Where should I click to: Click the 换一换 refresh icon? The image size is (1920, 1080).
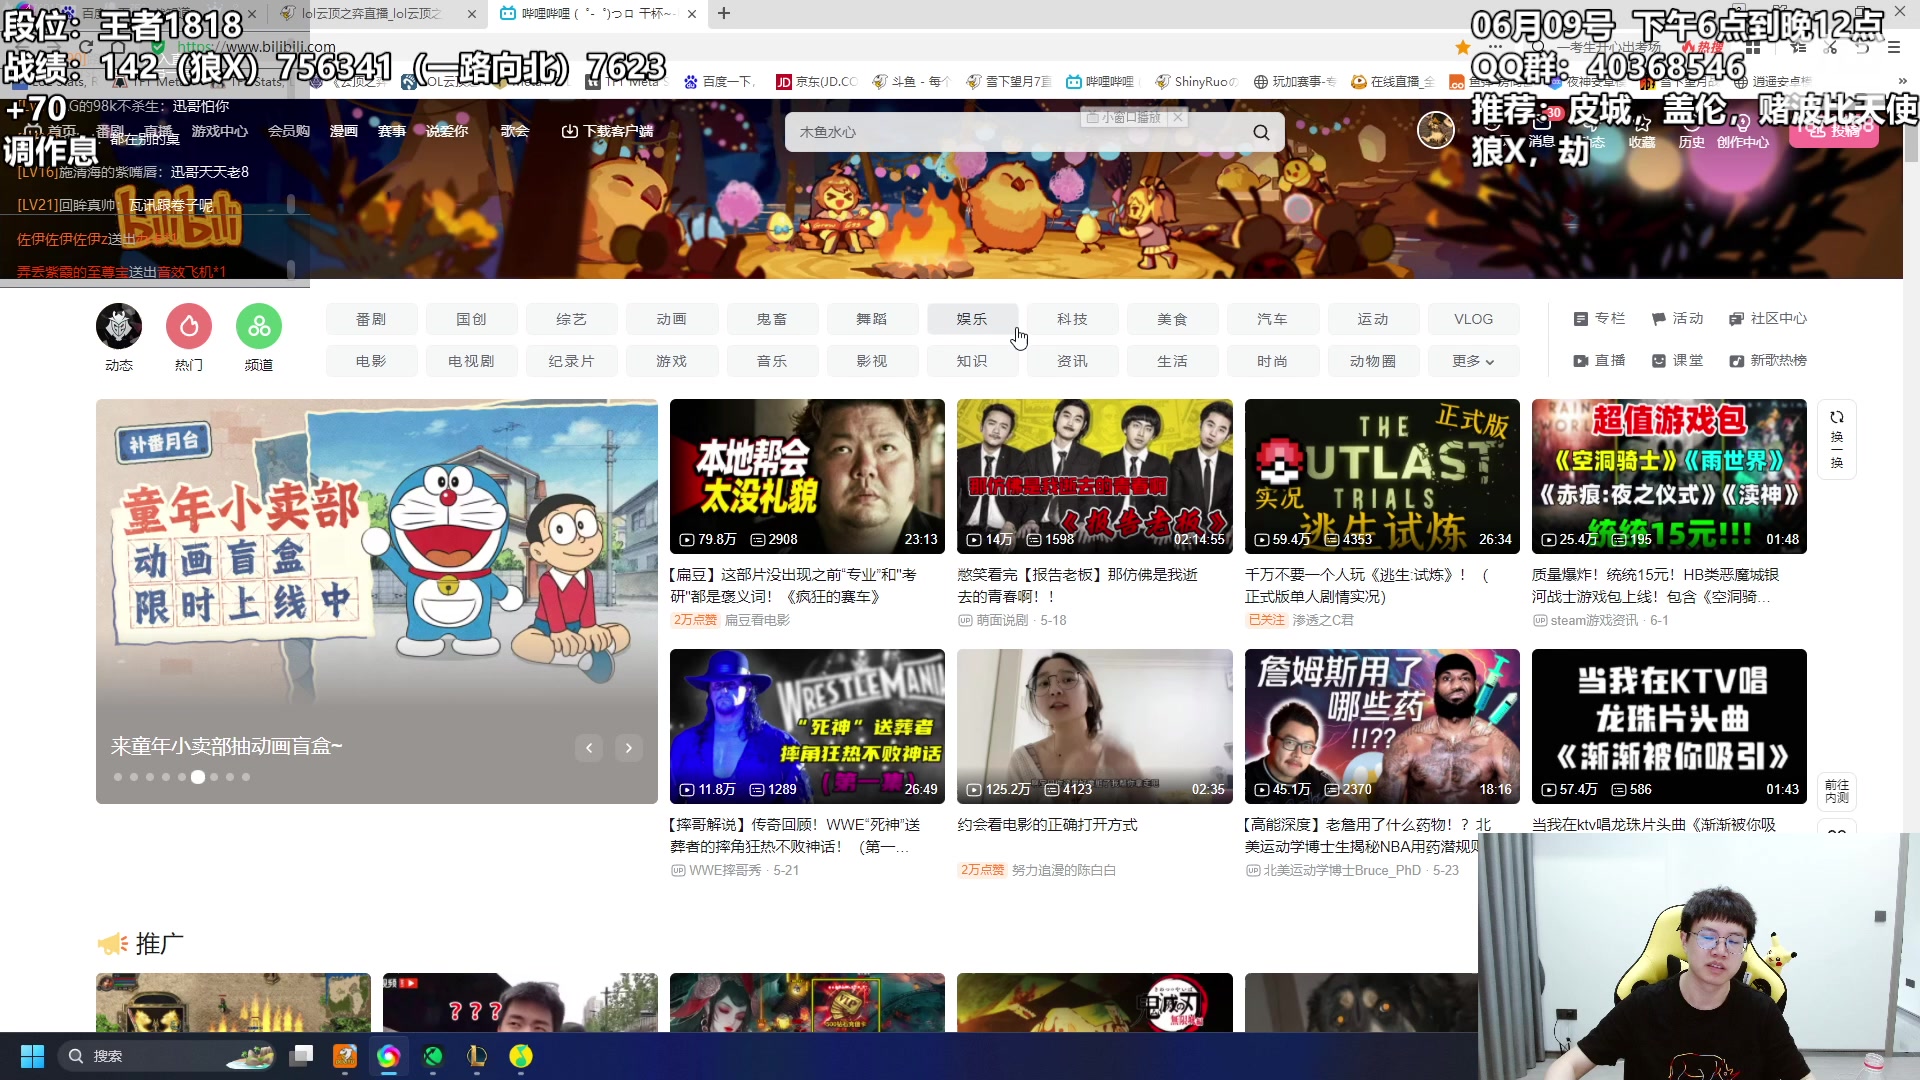(1837, 439)
